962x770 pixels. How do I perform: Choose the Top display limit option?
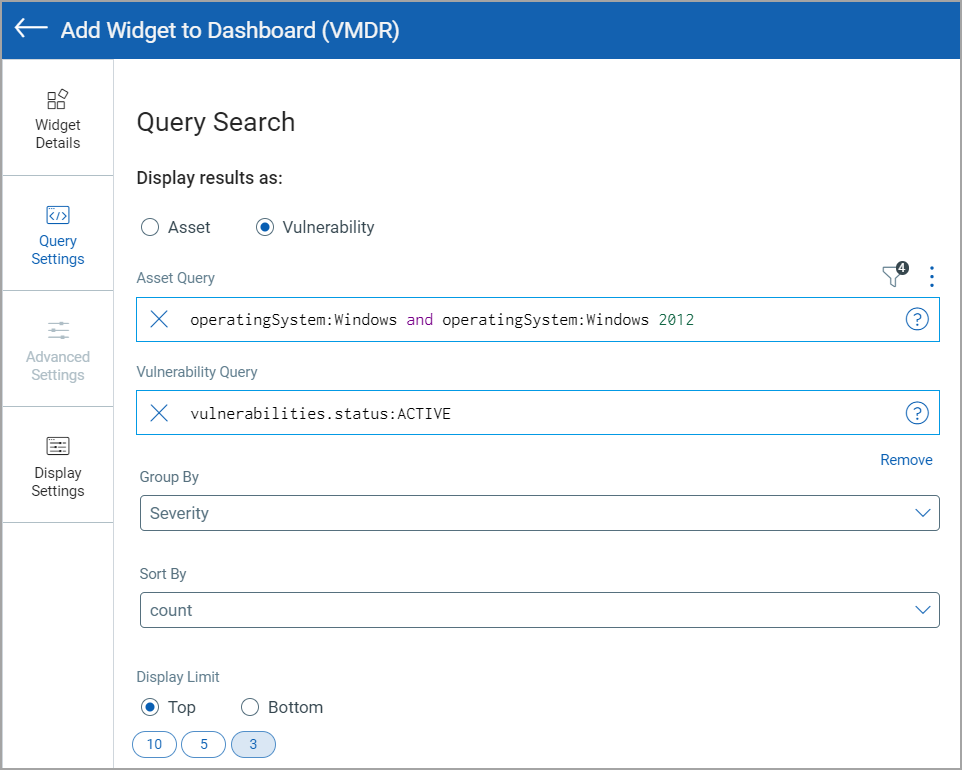pos(150,707)
